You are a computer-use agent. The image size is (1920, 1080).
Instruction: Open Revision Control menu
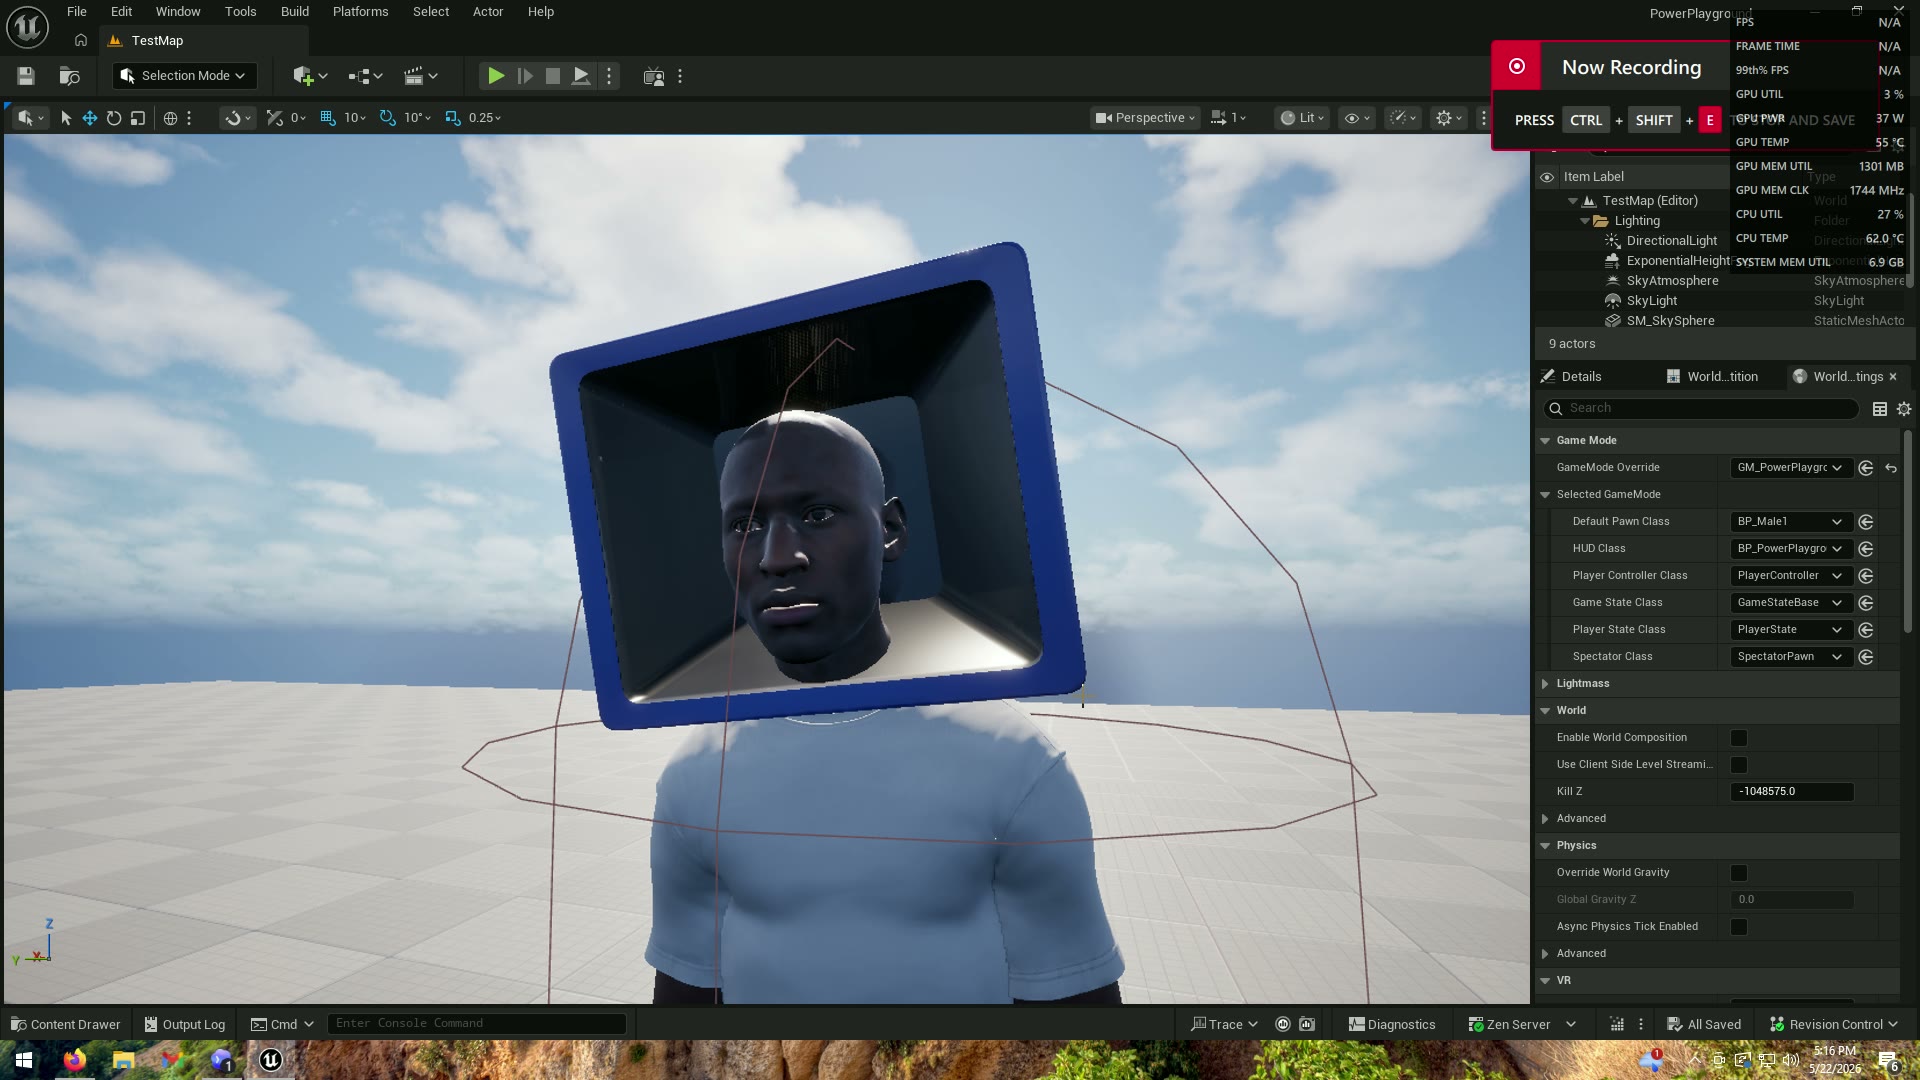pos(1834,1024)
